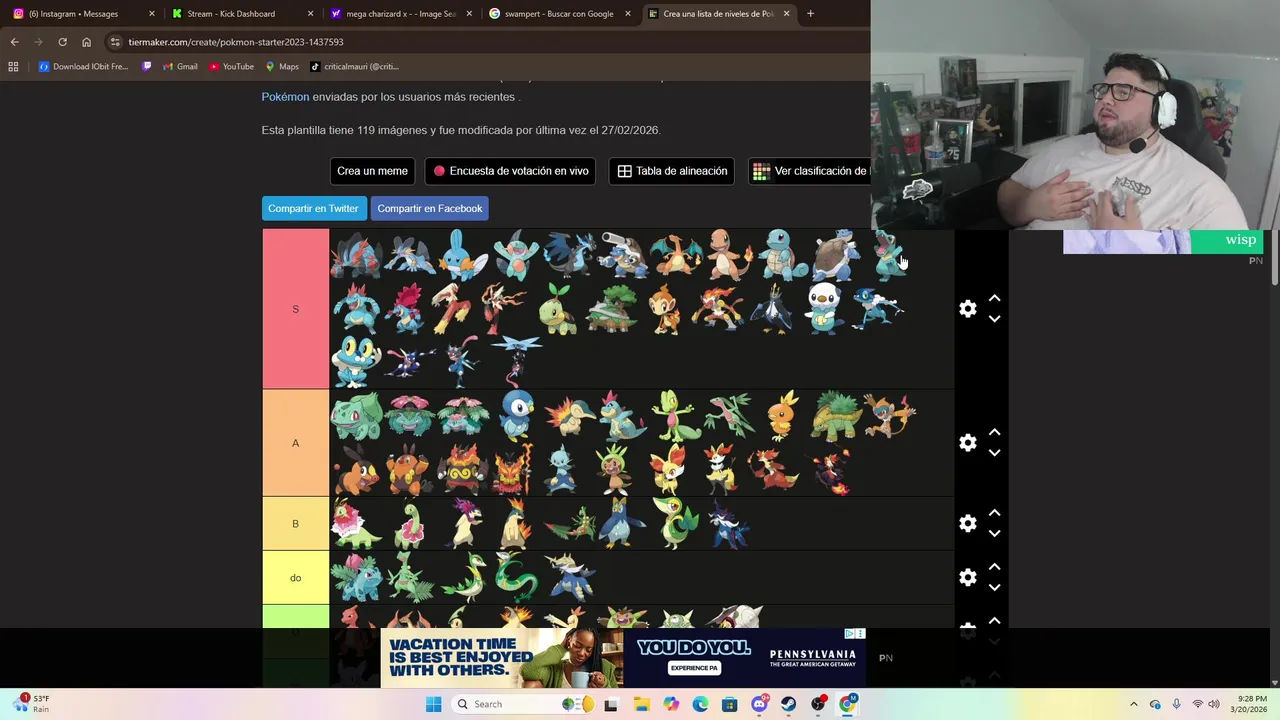Open Microsoft Edge from the taskbar
Image resolution: width=1280 pixels, height=720 pixels.
pos(700,704)
